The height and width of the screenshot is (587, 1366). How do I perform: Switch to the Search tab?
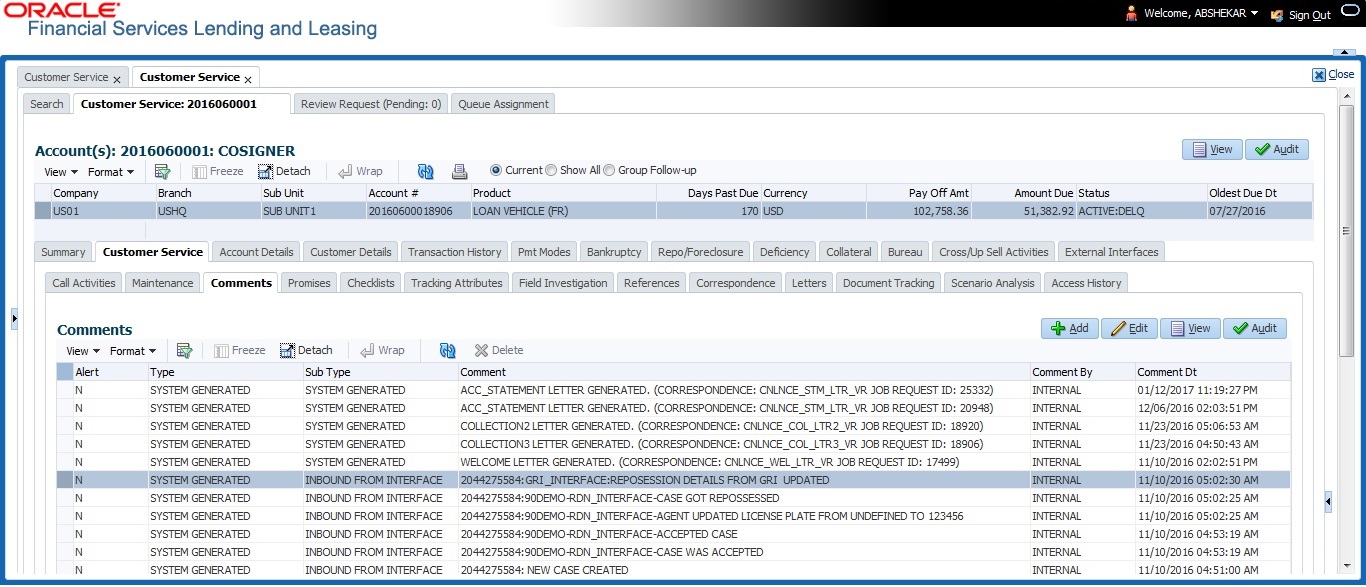coord(47,104)
